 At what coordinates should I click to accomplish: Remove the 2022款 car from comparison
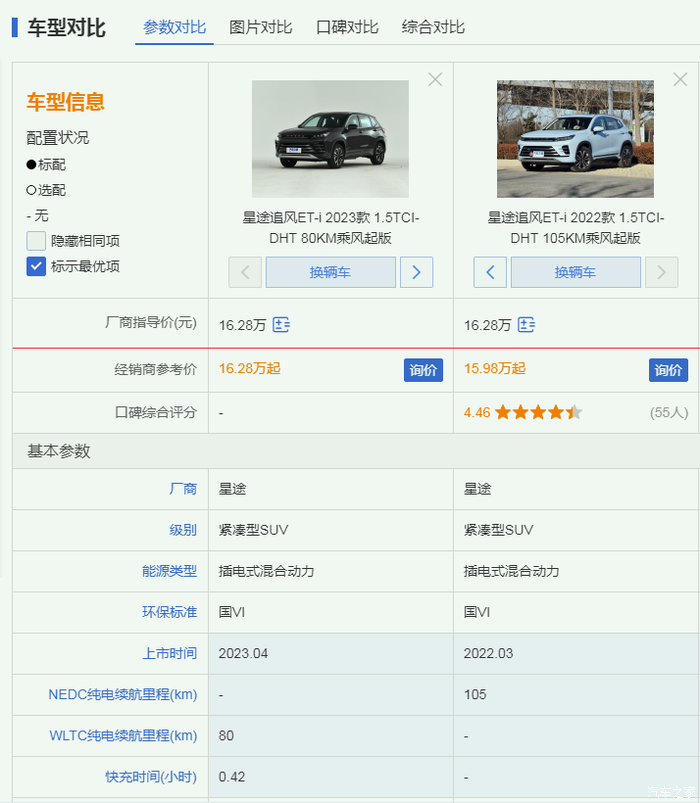coord(680,80)
